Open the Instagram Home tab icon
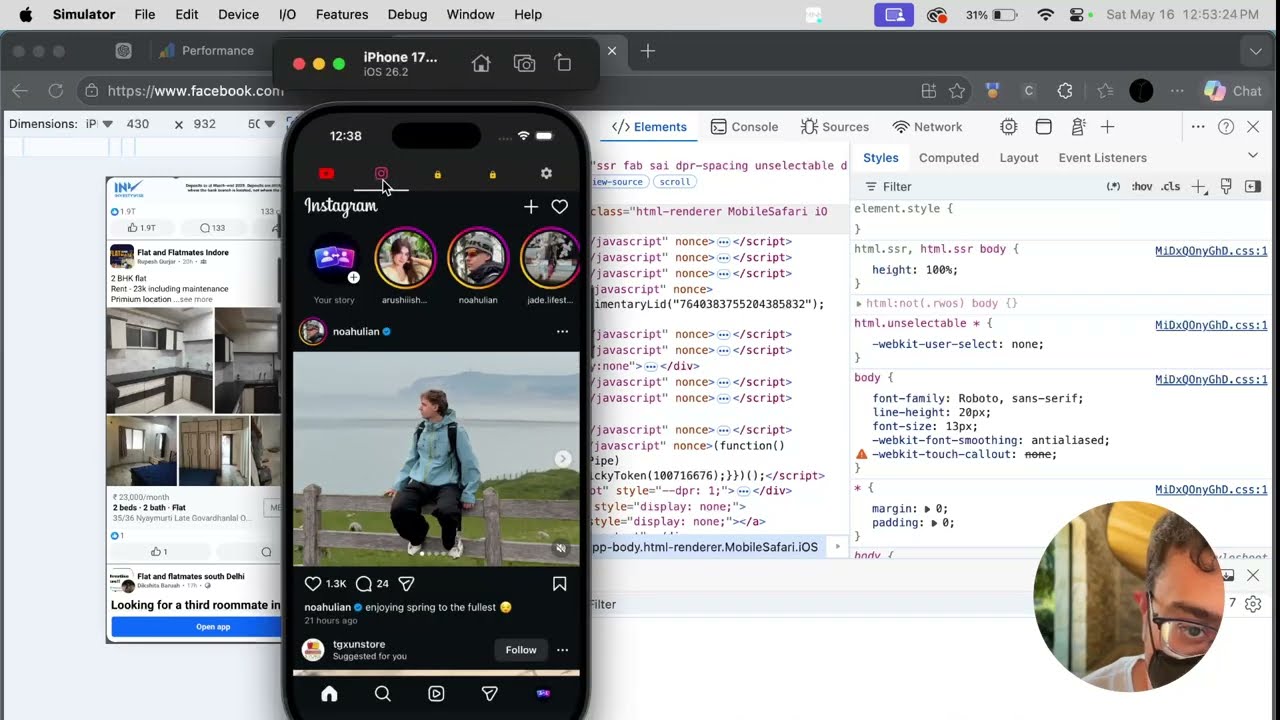 point(329,694)
